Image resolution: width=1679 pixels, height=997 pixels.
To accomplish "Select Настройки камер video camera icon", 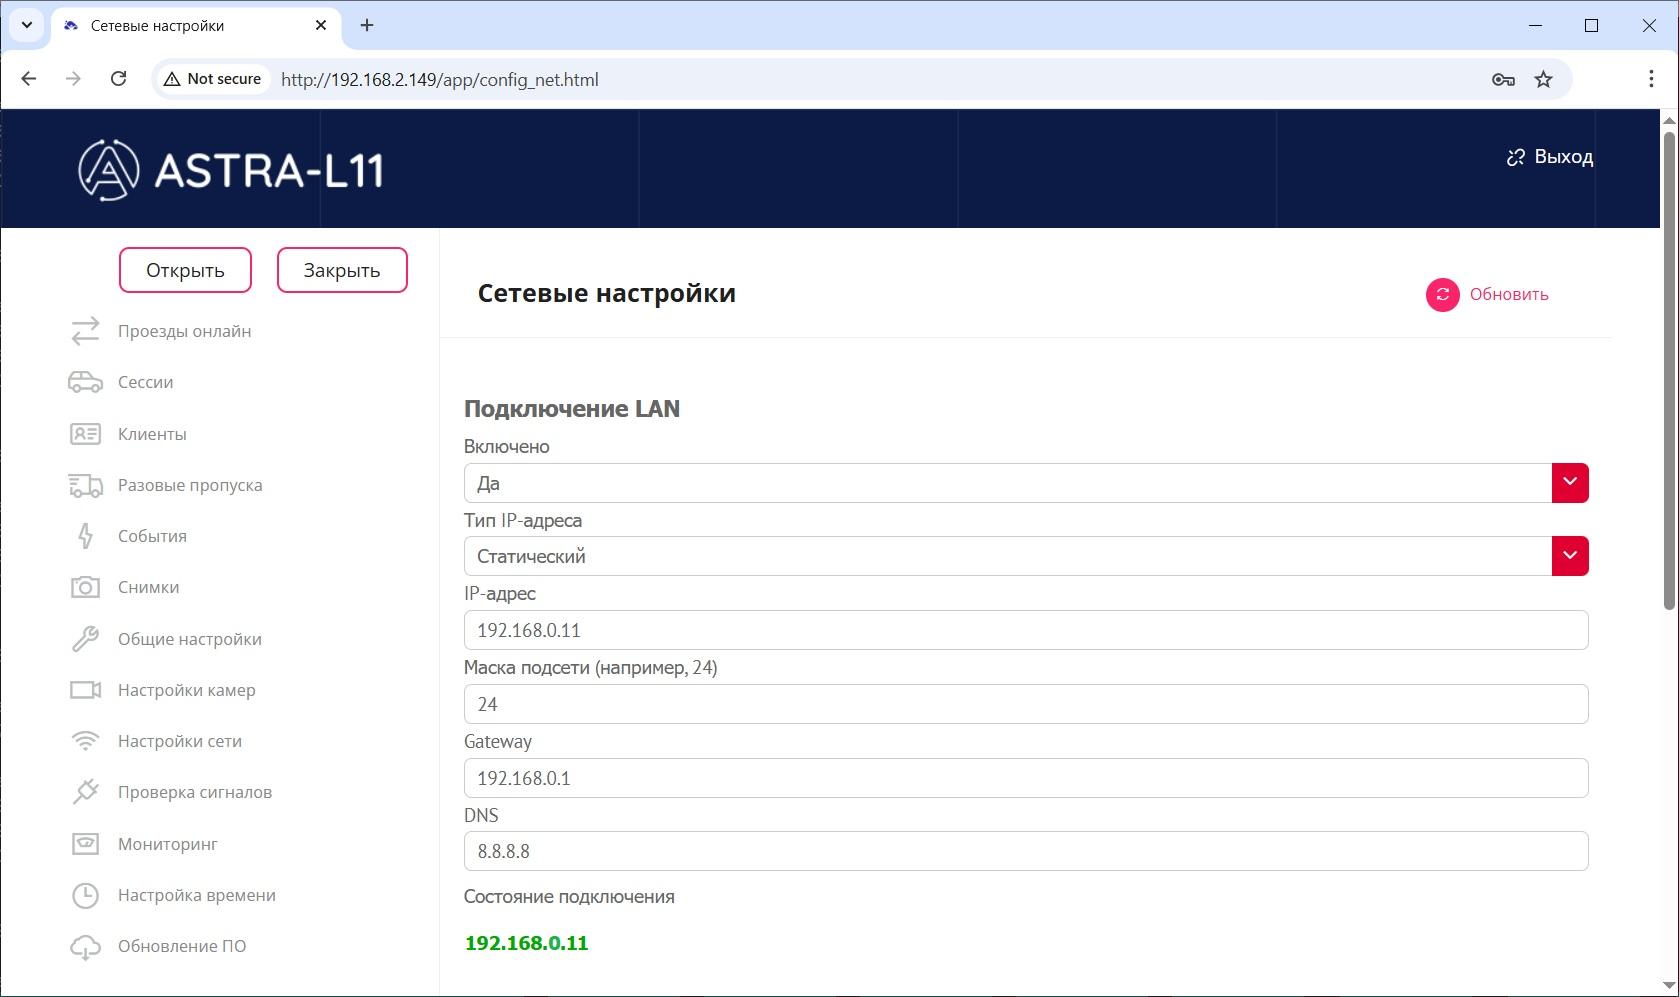I will point(85,690).
